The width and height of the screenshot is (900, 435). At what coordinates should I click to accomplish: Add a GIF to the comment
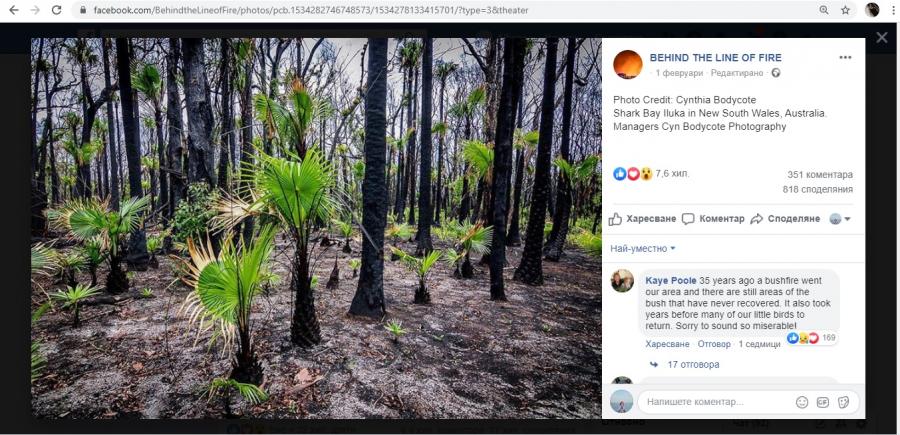point(823,402)
